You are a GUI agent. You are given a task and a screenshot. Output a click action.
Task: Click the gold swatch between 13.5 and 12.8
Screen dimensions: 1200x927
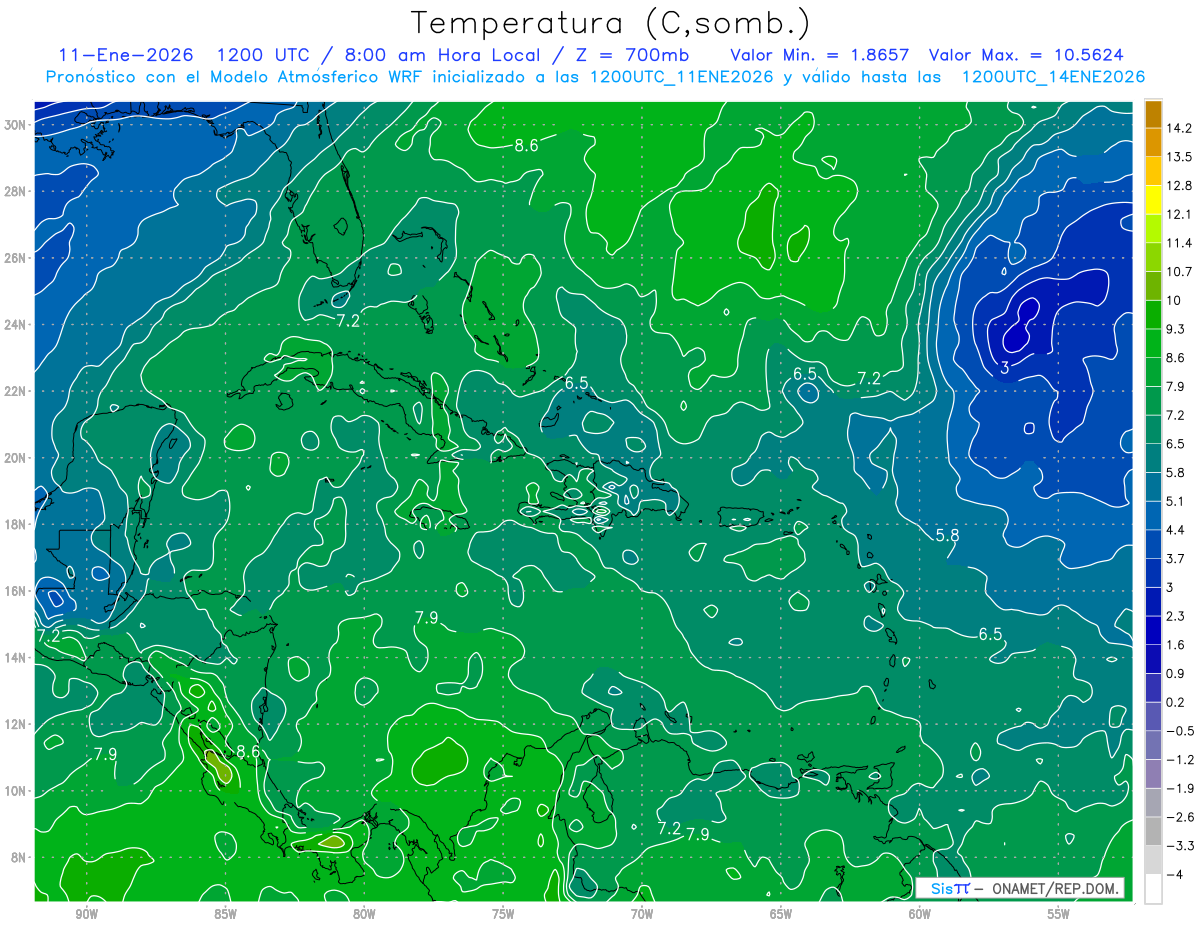(x=1153, y=171)
